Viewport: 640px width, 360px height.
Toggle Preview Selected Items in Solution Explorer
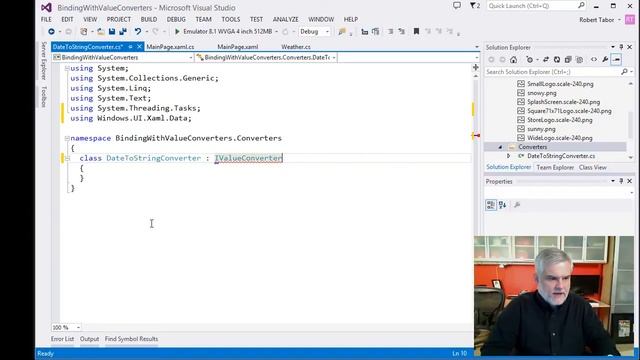click(616, 60)
